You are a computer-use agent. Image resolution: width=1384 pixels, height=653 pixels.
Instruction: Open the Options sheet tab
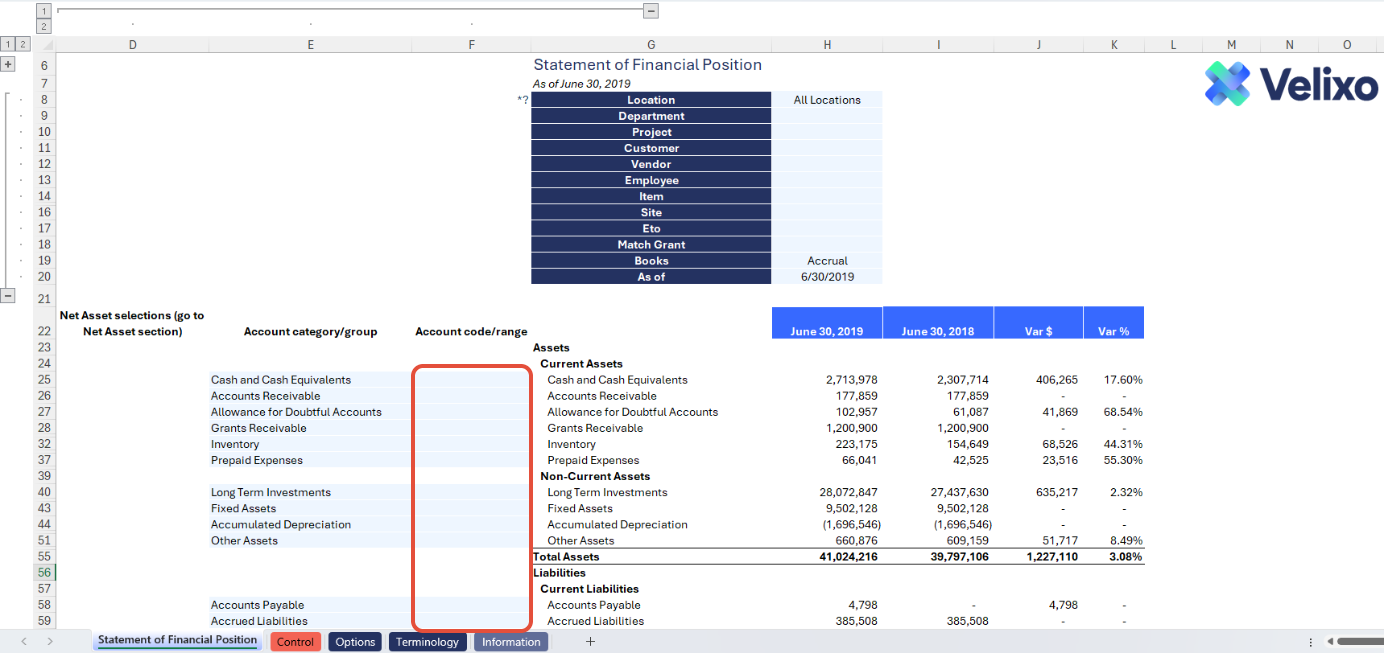click(x=355, y=642)
